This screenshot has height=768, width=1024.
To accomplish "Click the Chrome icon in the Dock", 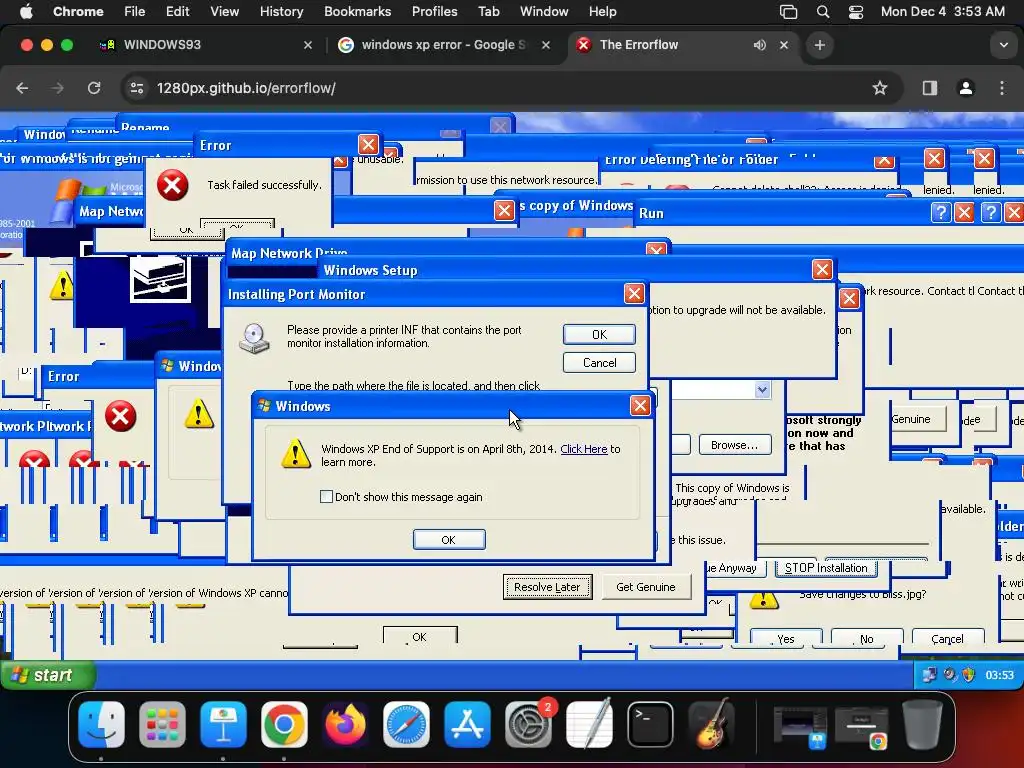I will pyautogui.click(x=284, y=724).
